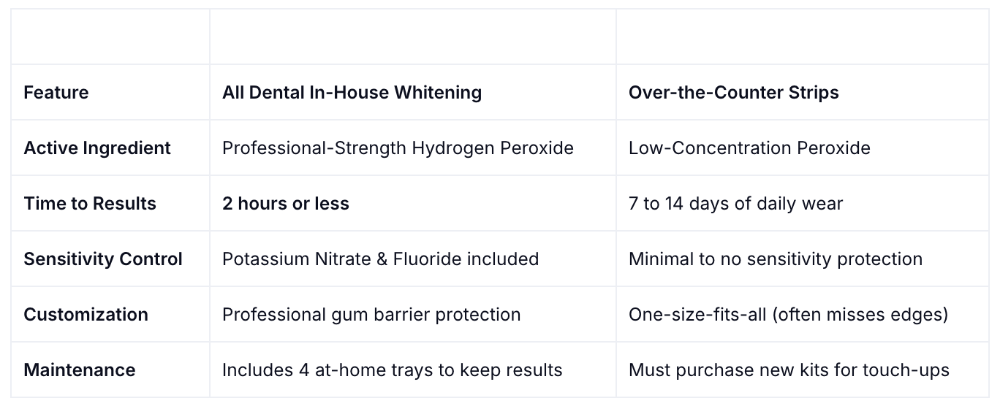Select the "Maintenance" row label
The image size is (1000, 409).
coord(79,370)
